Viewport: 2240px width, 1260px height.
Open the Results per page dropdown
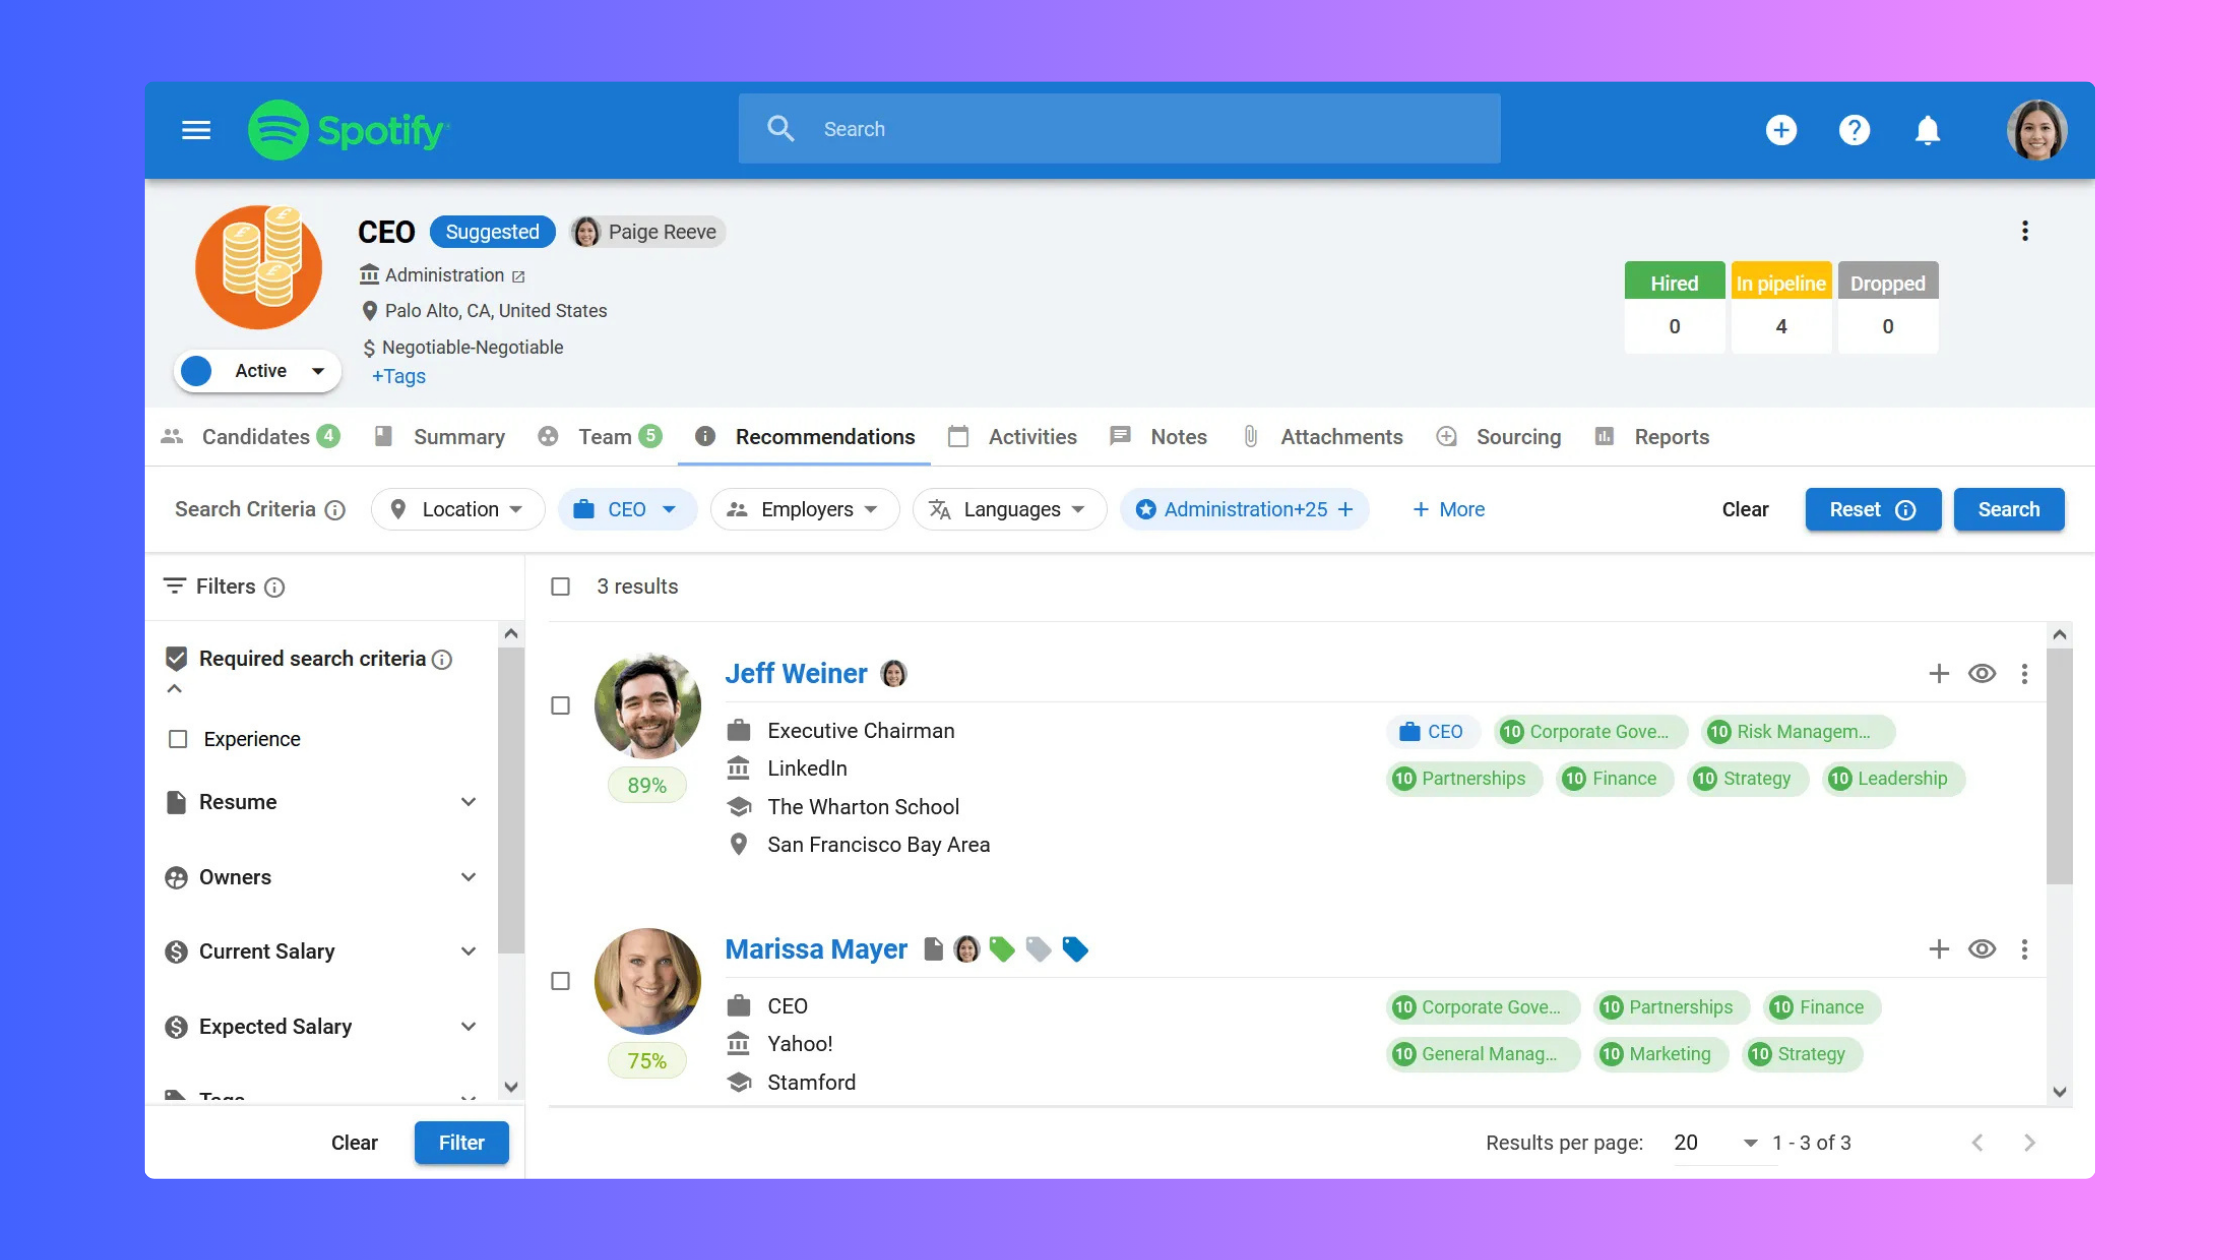[x=1716, y=1142]
